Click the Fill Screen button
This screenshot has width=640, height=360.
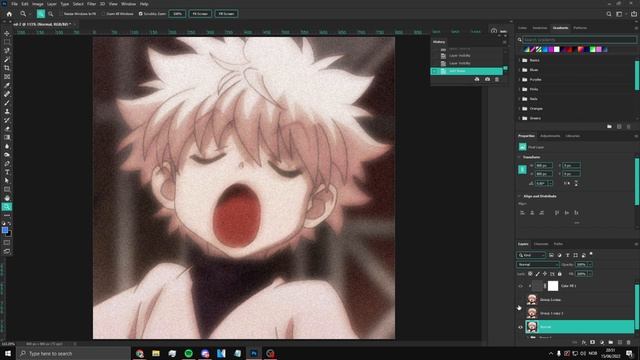pos(227,14)
